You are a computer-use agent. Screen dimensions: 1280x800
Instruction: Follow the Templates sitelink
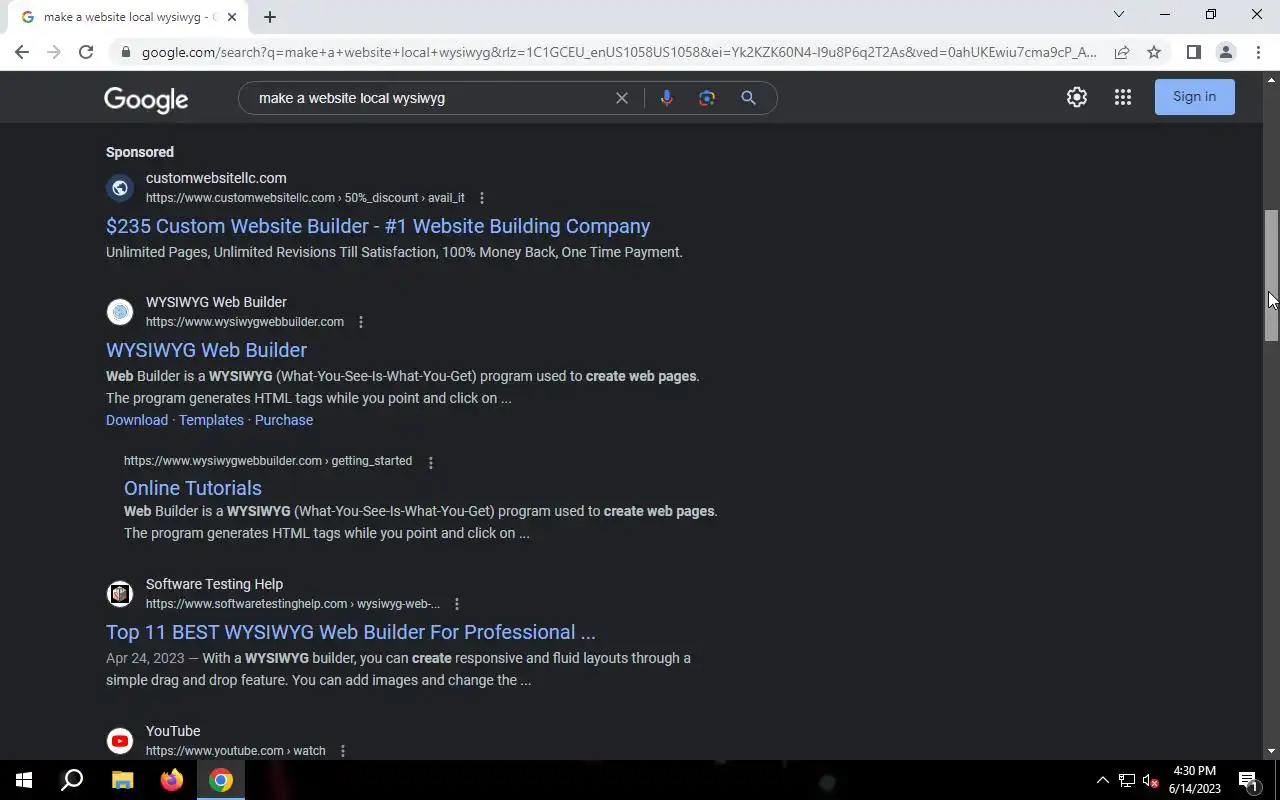tap(211, 420)
